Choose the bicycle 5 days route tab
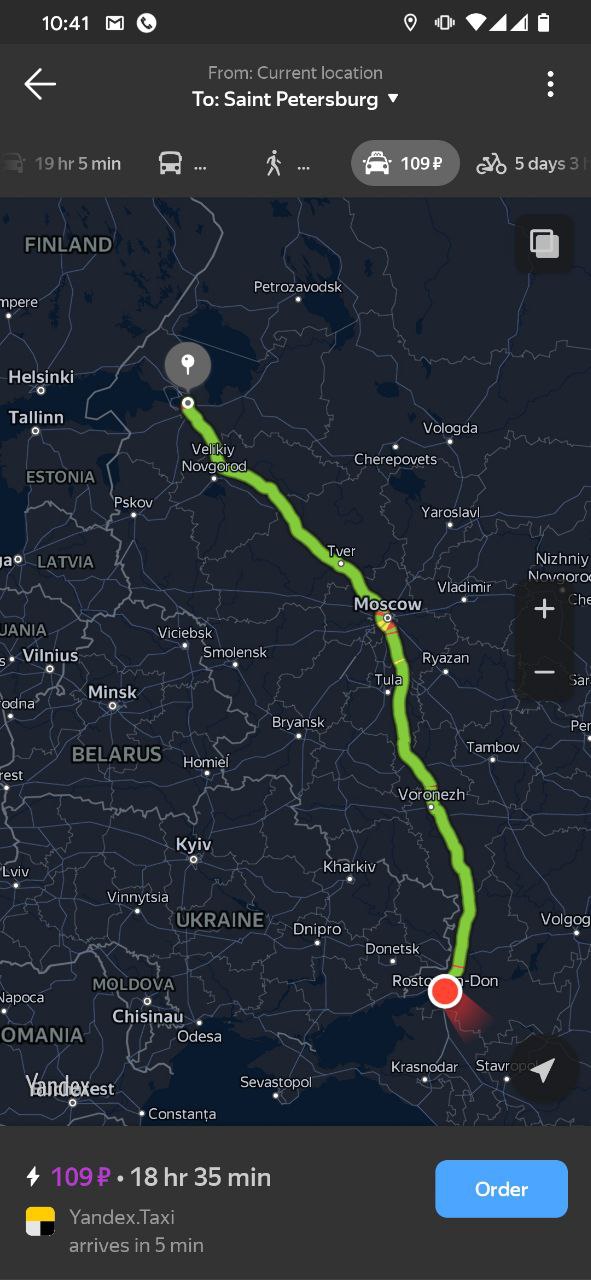Screen dimensions: 591x1280 532,163
